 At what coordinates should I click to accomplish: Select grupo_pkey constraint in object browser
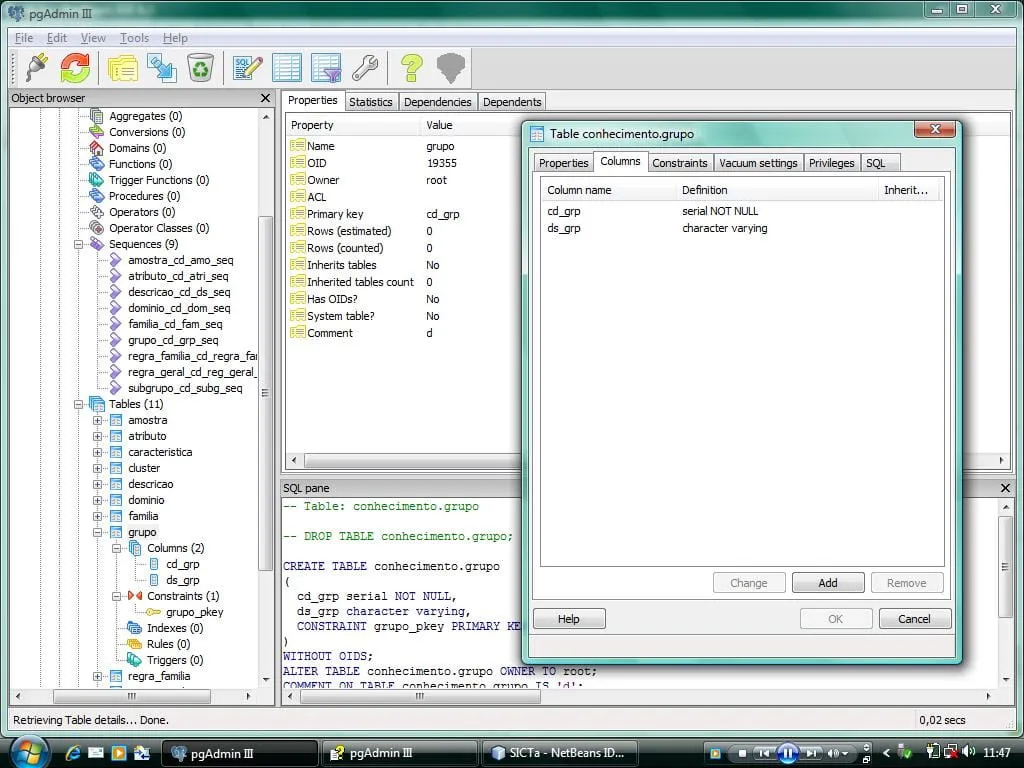(194, 612)
